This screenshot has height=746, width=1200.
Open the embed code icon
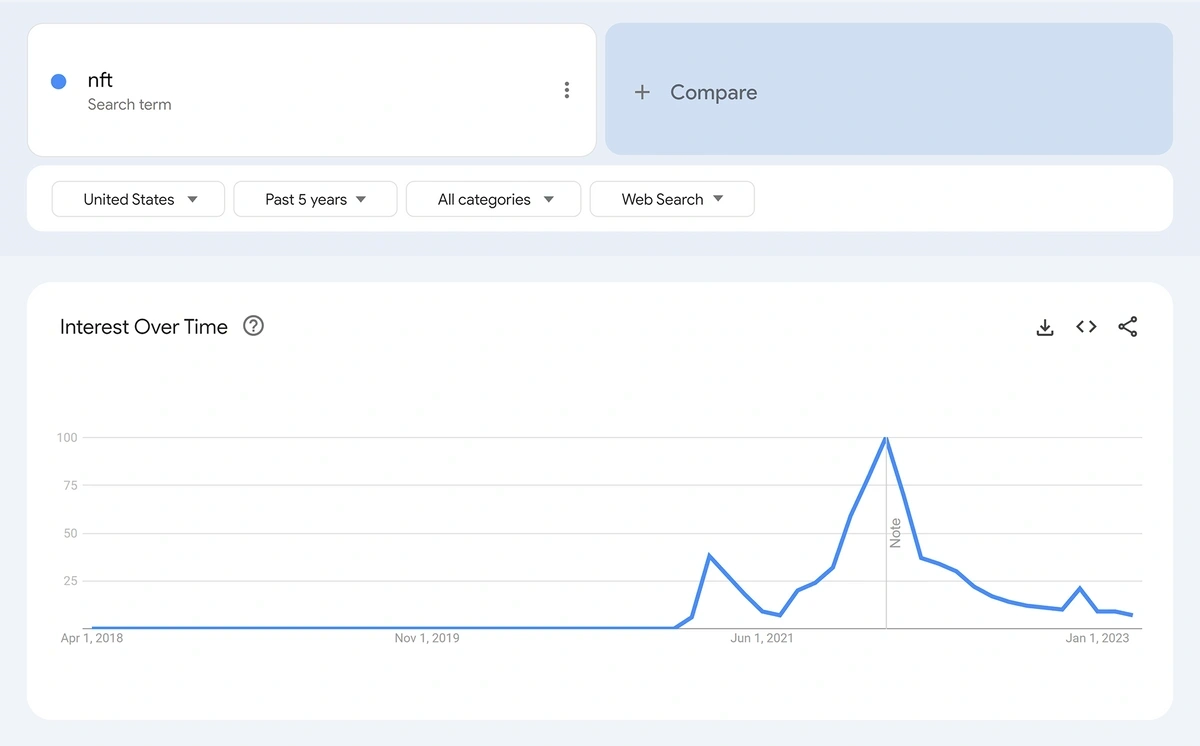(1086, 327)
